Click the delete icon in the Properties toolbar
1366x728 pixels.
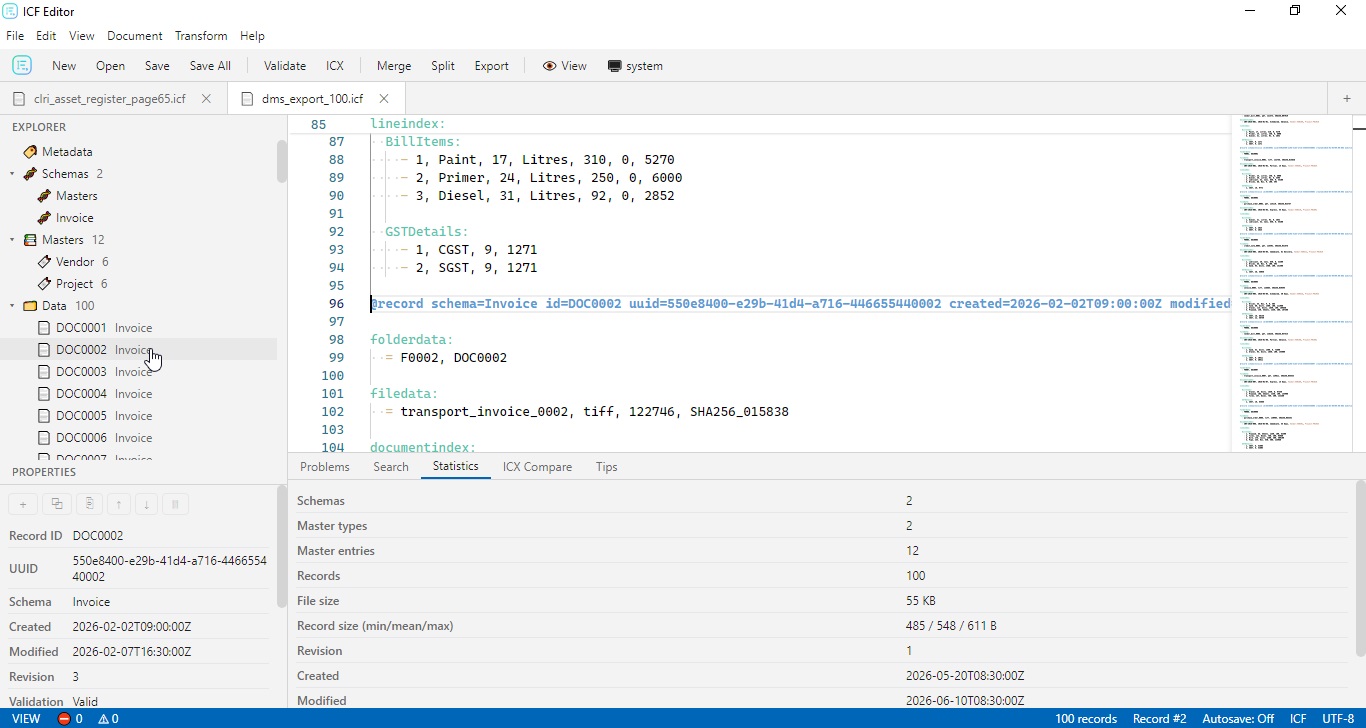point(175,504)
